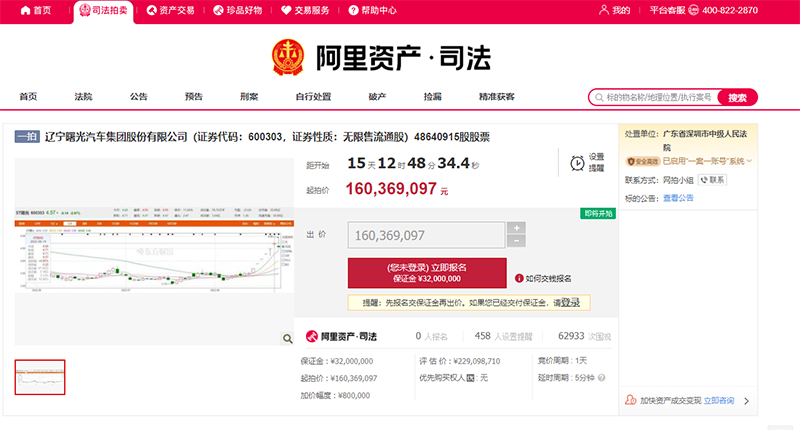This screenshot has width=800, height=430.
Task: Click the zoom magnifier icon on chart image
Action: click(x=287, y=339)
